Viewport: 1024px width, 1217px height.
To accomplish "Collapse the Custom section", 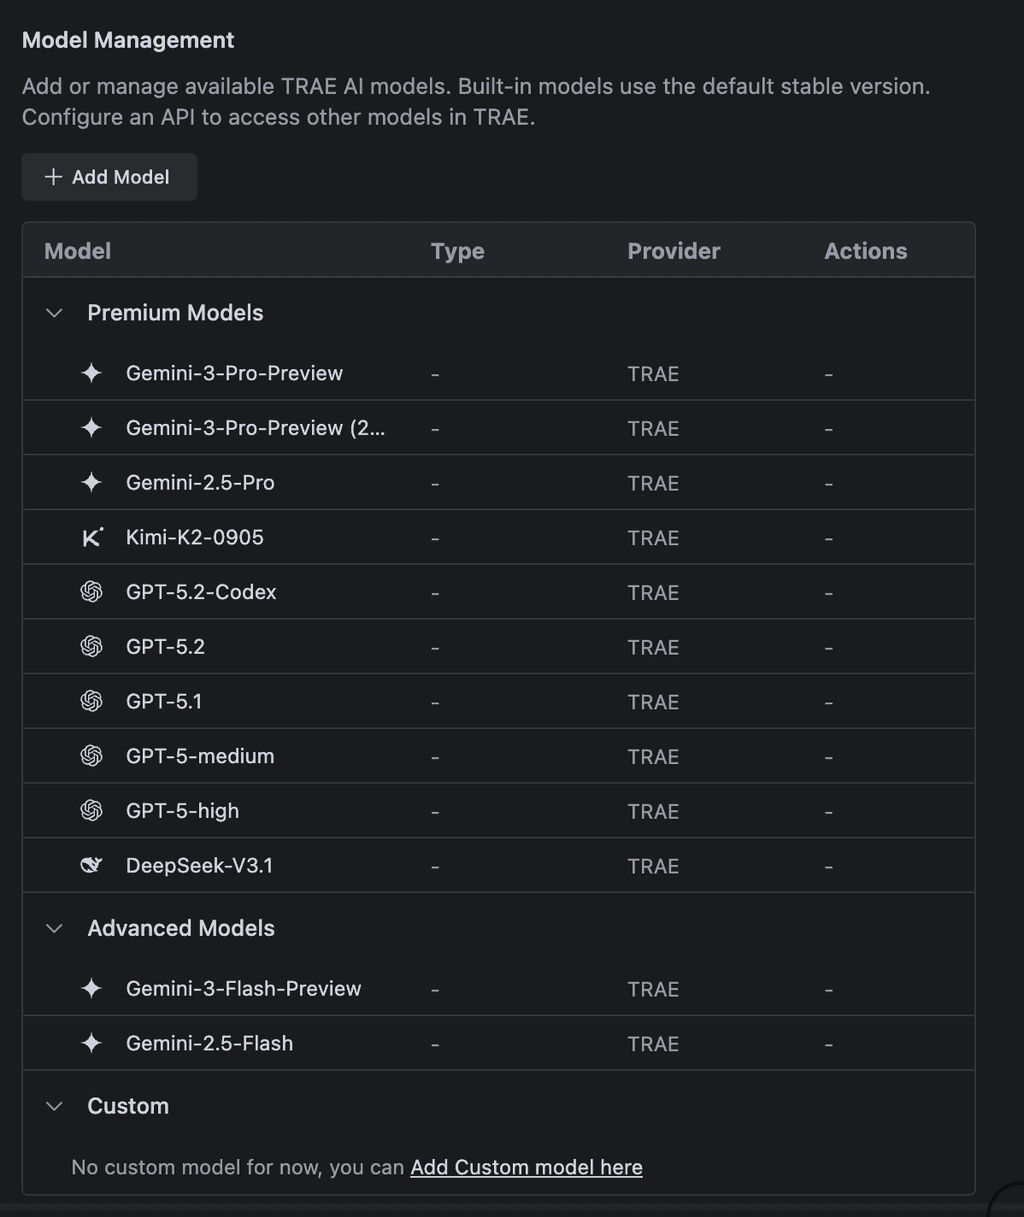I will pyautogui.click(x=54, y=1106).
